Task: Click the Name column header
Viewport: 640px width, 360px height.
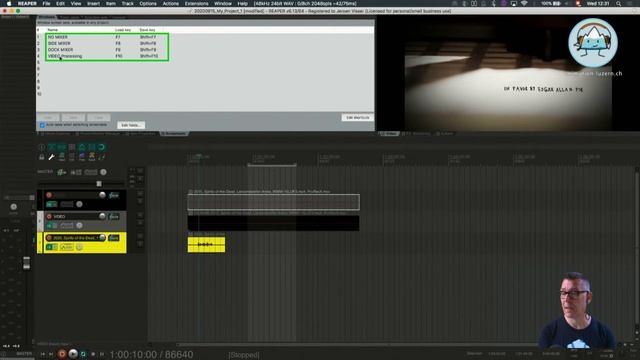Action: 52,30
